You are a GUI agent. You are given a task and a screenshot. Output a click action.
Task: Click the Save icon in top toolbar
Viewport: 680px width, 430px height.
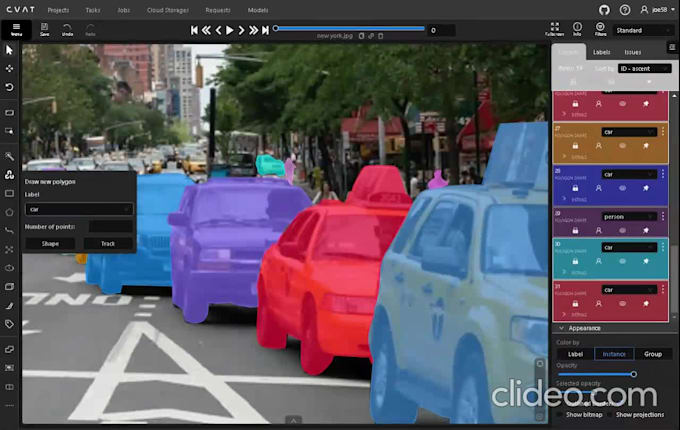click(x=44, y=29)
